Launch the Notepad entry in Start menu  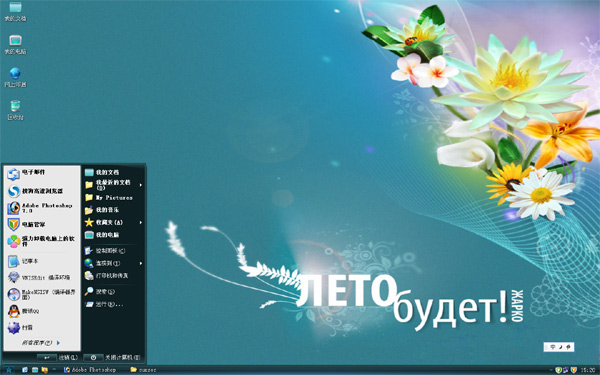click(41, 261)
